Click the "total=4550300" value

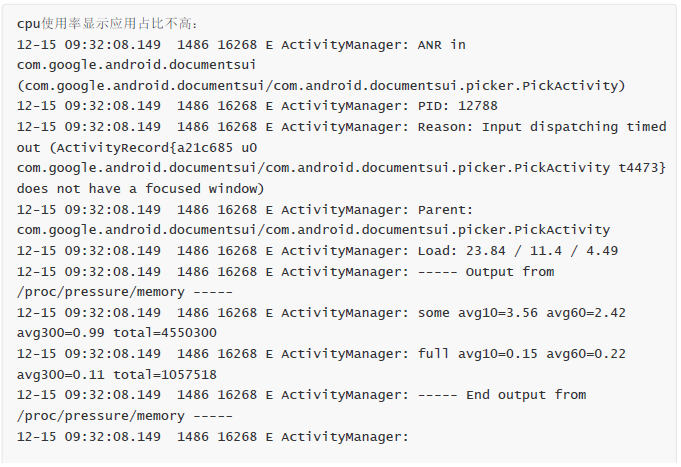click(x=173, y=333)
